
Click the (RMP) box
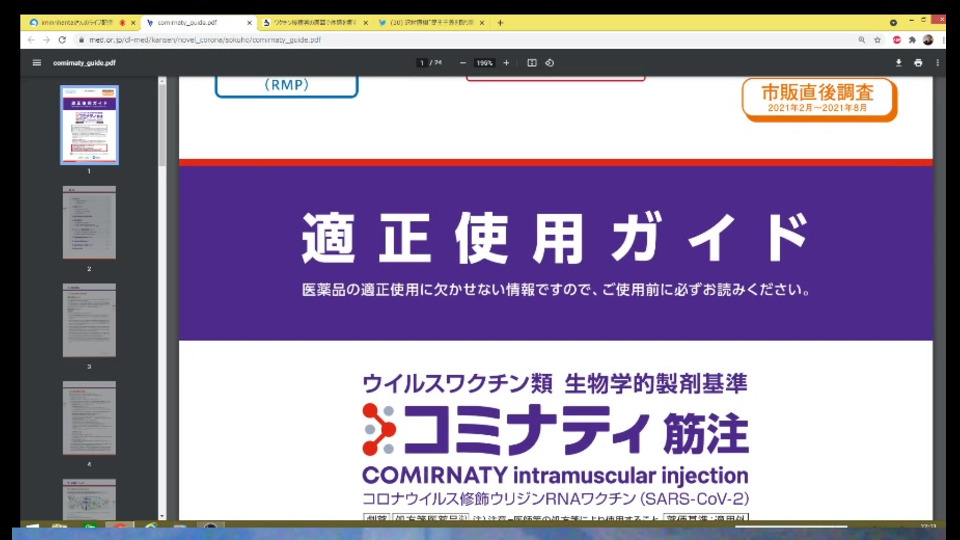click(x=287, y=86)
